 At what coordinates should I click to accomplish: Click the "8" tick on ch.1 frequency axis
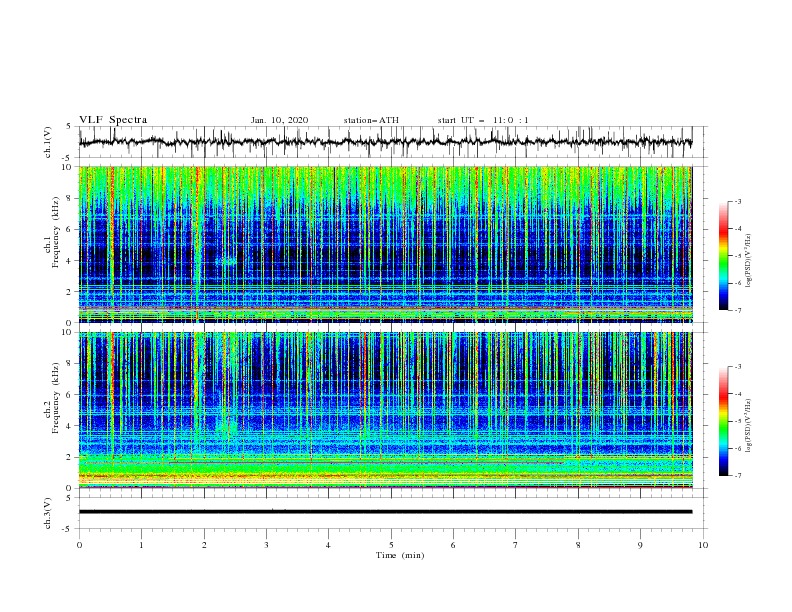(70, 198)
